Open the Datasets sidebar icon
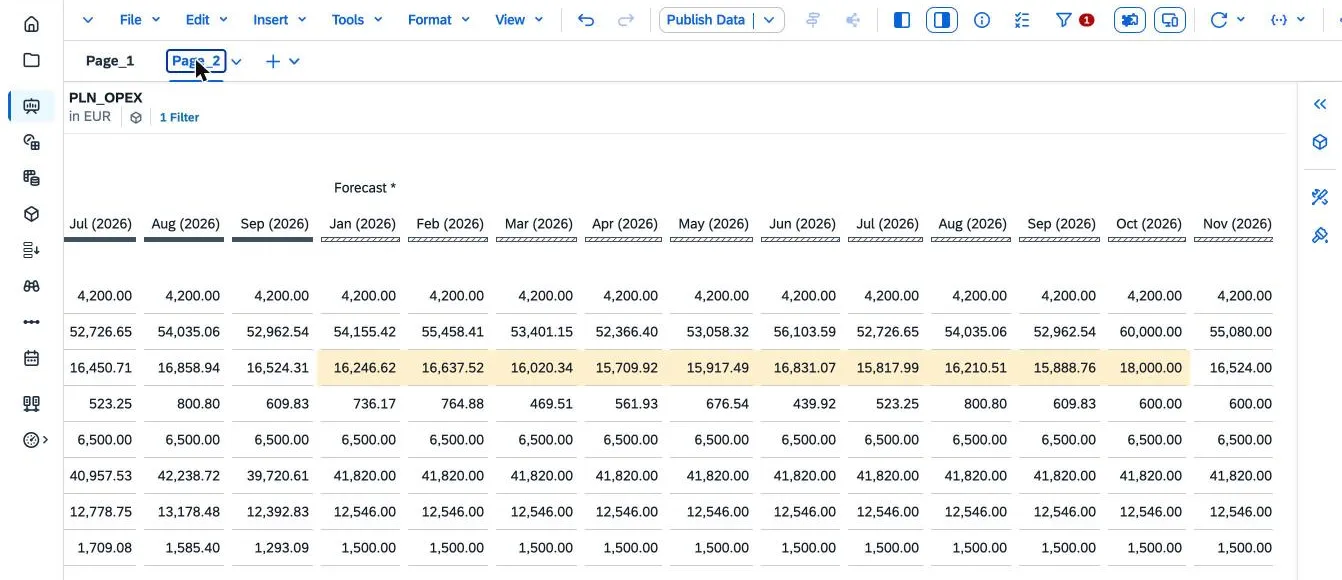1342x580 pixels. point(31,178)
